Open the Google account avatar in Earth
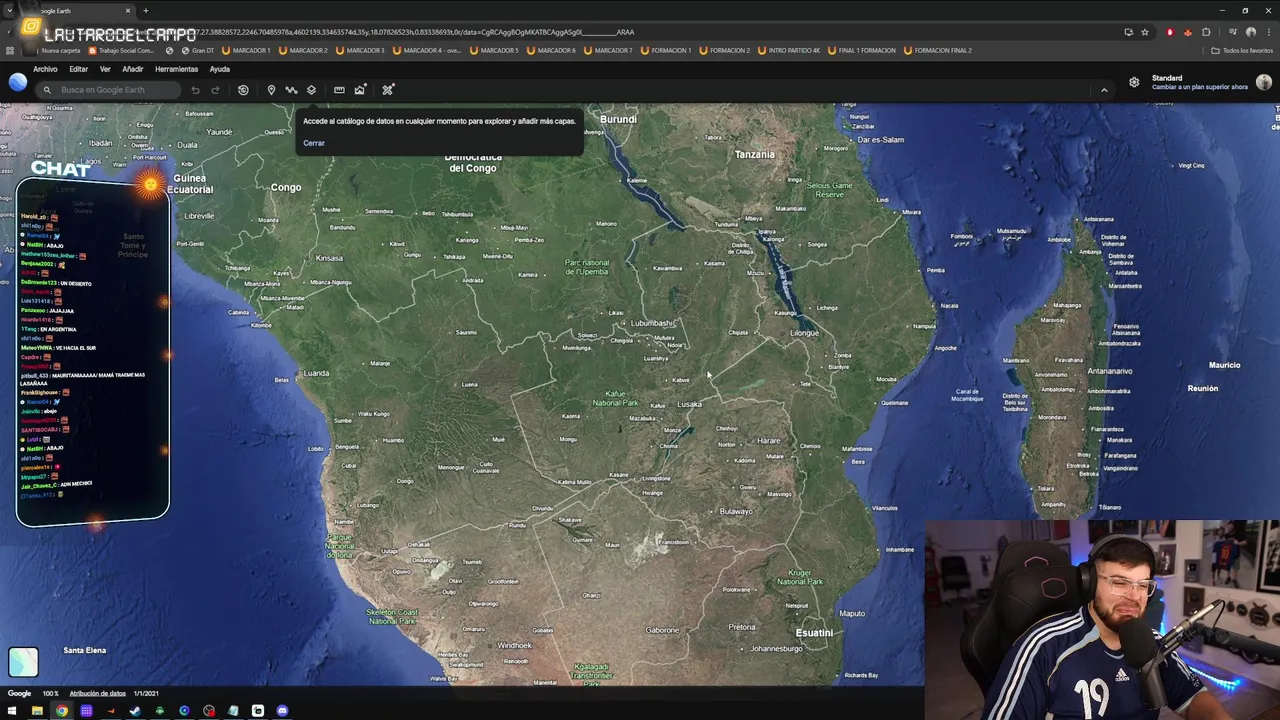 pos(1264,82)
